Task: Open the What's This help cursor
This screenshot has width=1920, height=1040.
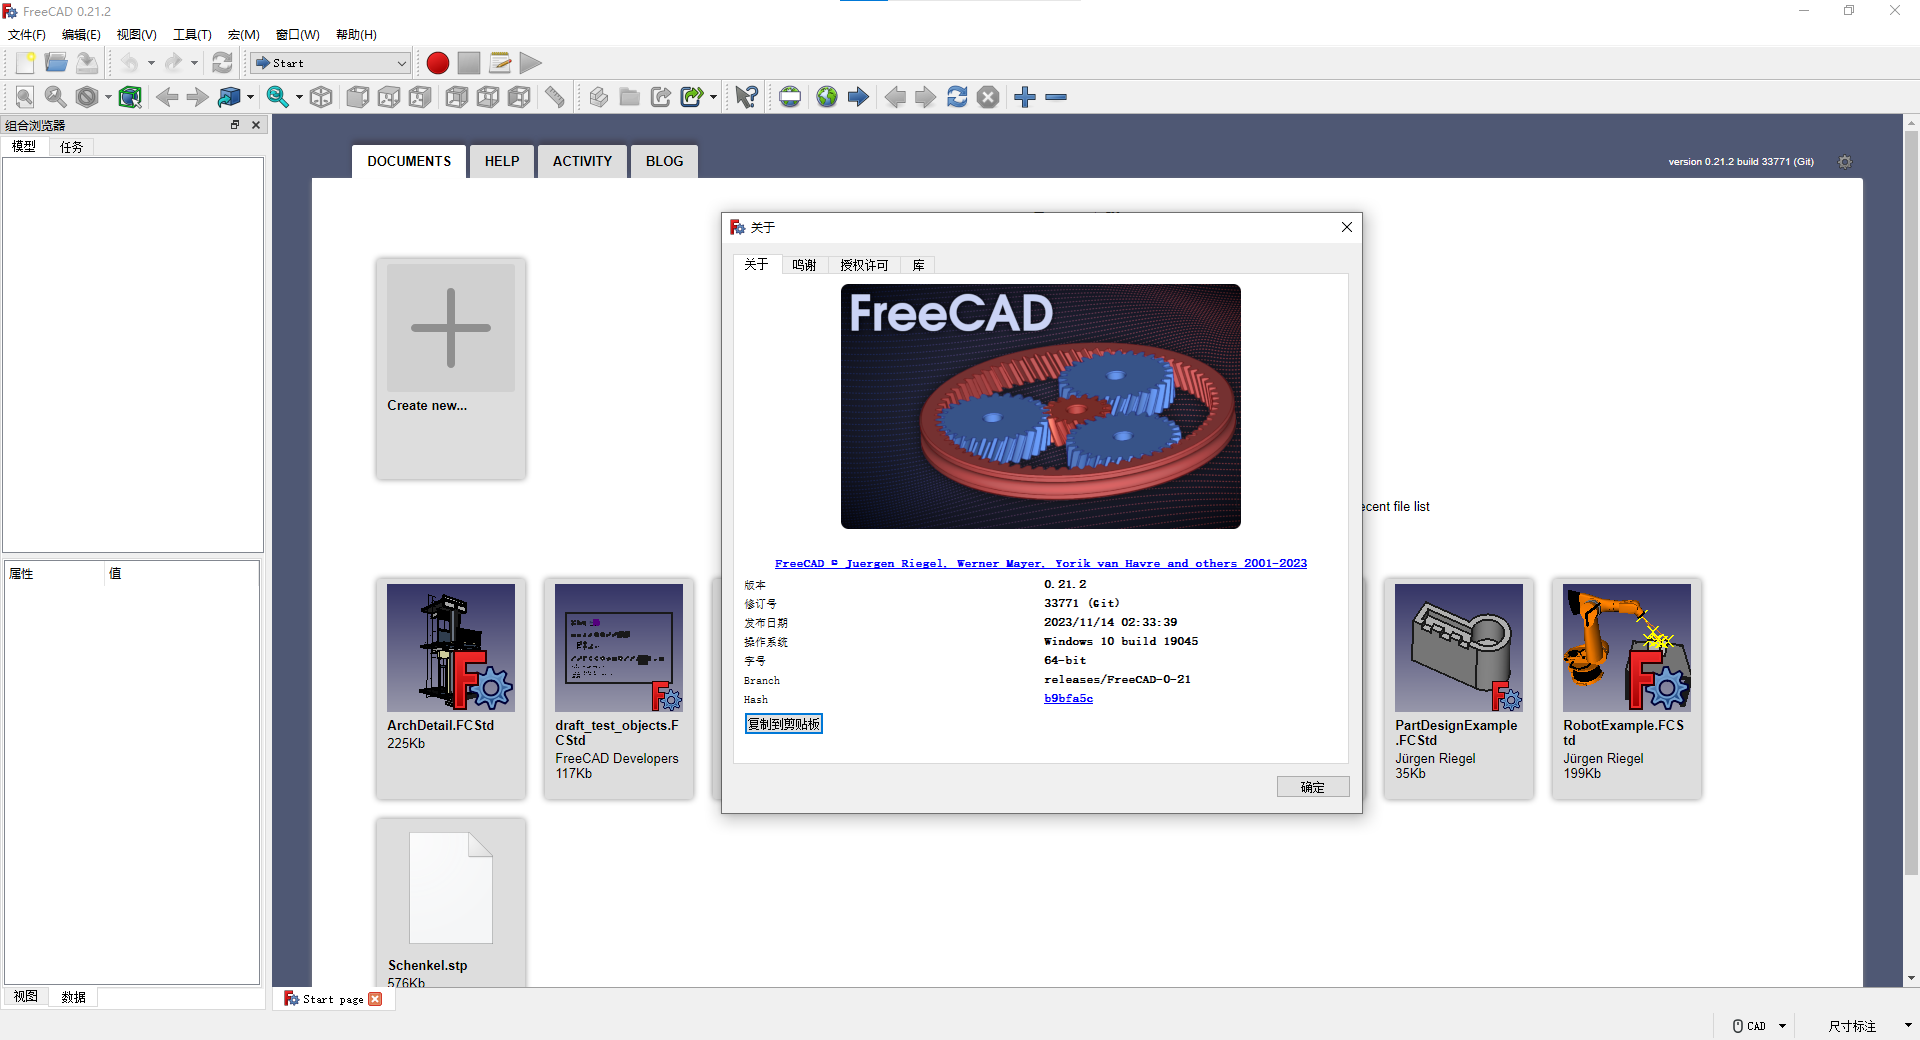Action: [745, 97]
